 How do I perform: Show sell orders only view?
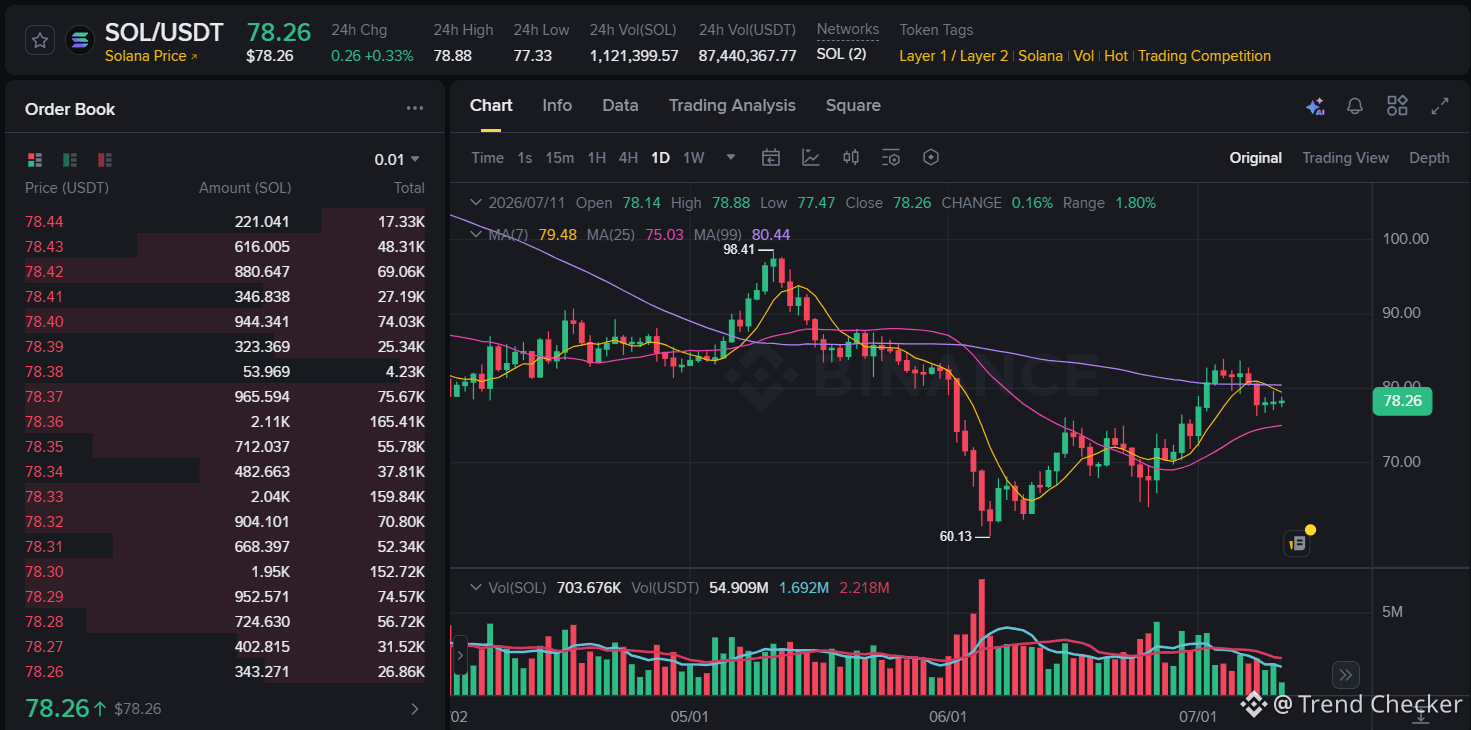pyautogui.click(x=105, y=160)
